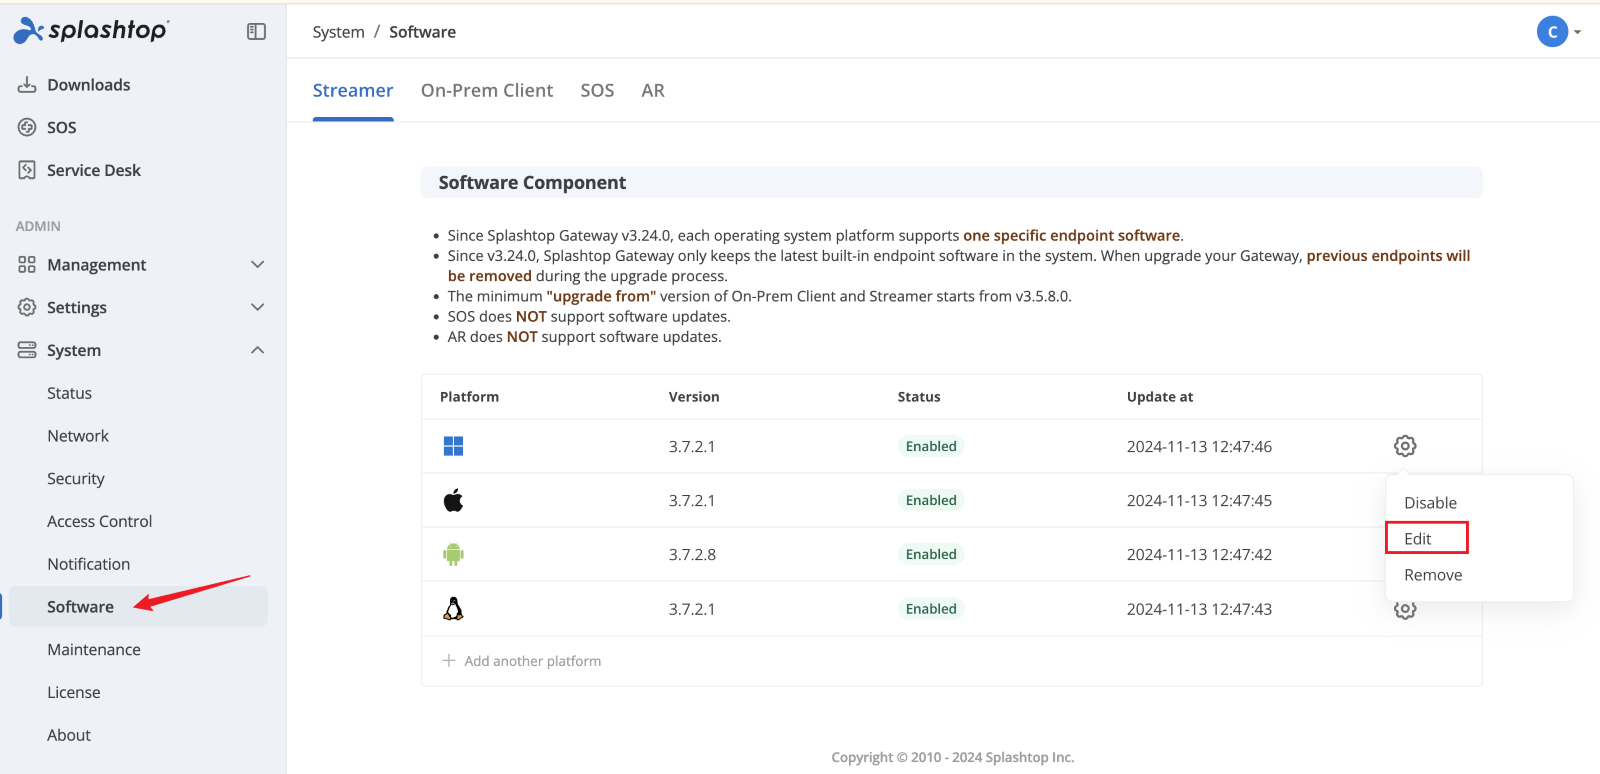Click the Software Component heading
Image resolution: width=1600 pixels, height=774 pixels.
(532, 183)
